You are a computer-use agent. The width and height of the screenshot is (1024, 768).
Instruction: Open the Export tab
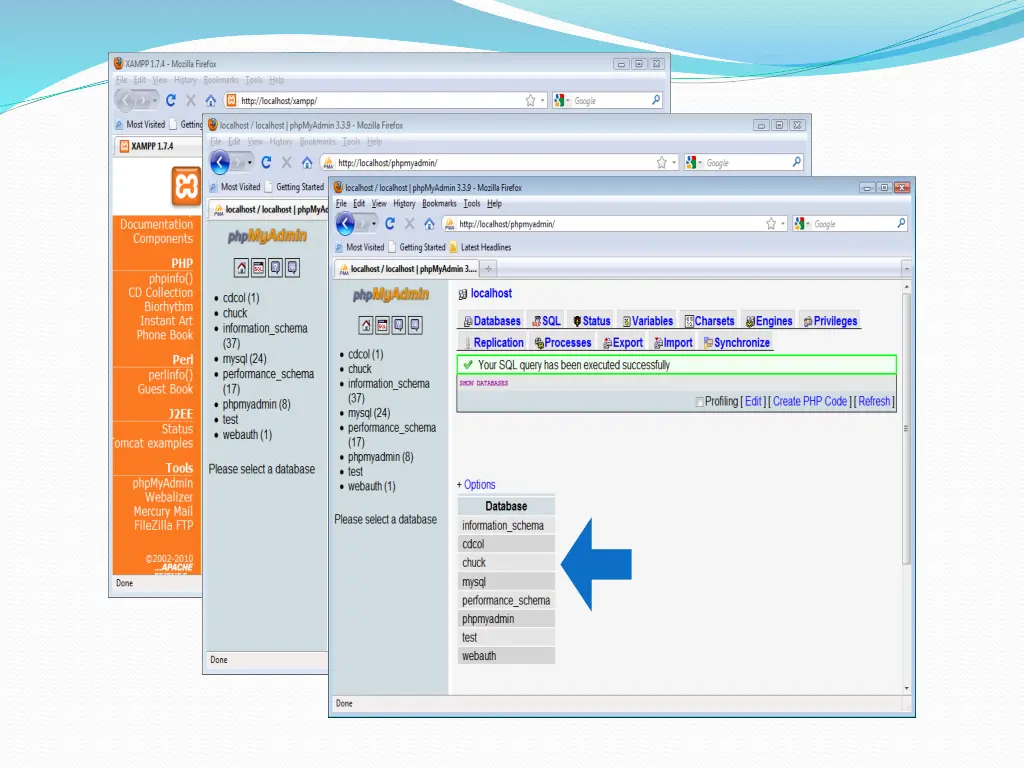(623, 342)
